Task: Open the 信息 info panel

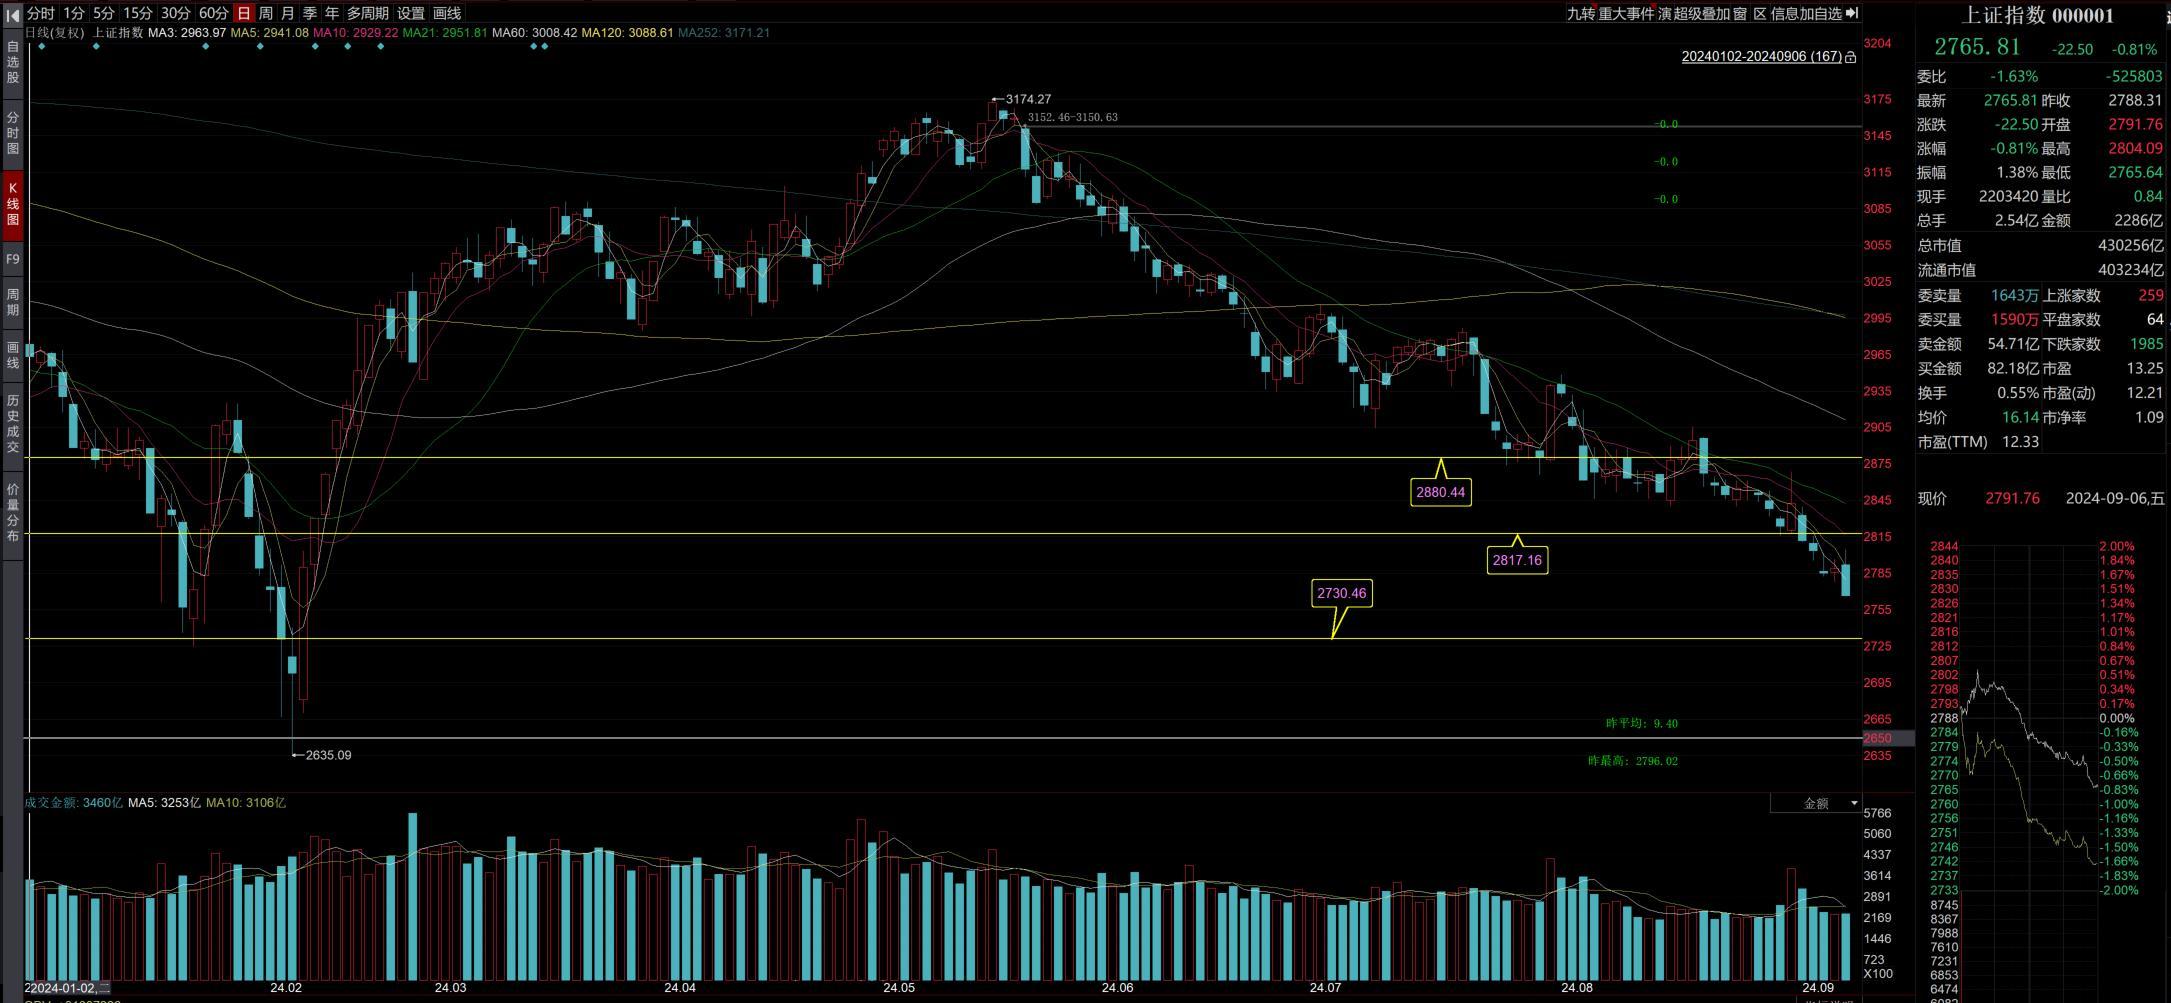Action: [x=1785, y=13]
